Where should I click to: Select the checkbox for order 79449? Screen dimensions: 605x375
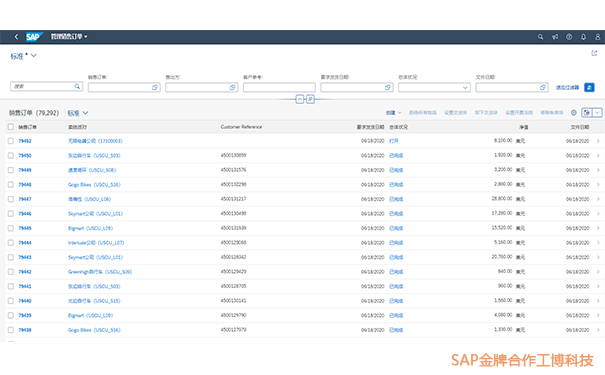tap(11, 170)
